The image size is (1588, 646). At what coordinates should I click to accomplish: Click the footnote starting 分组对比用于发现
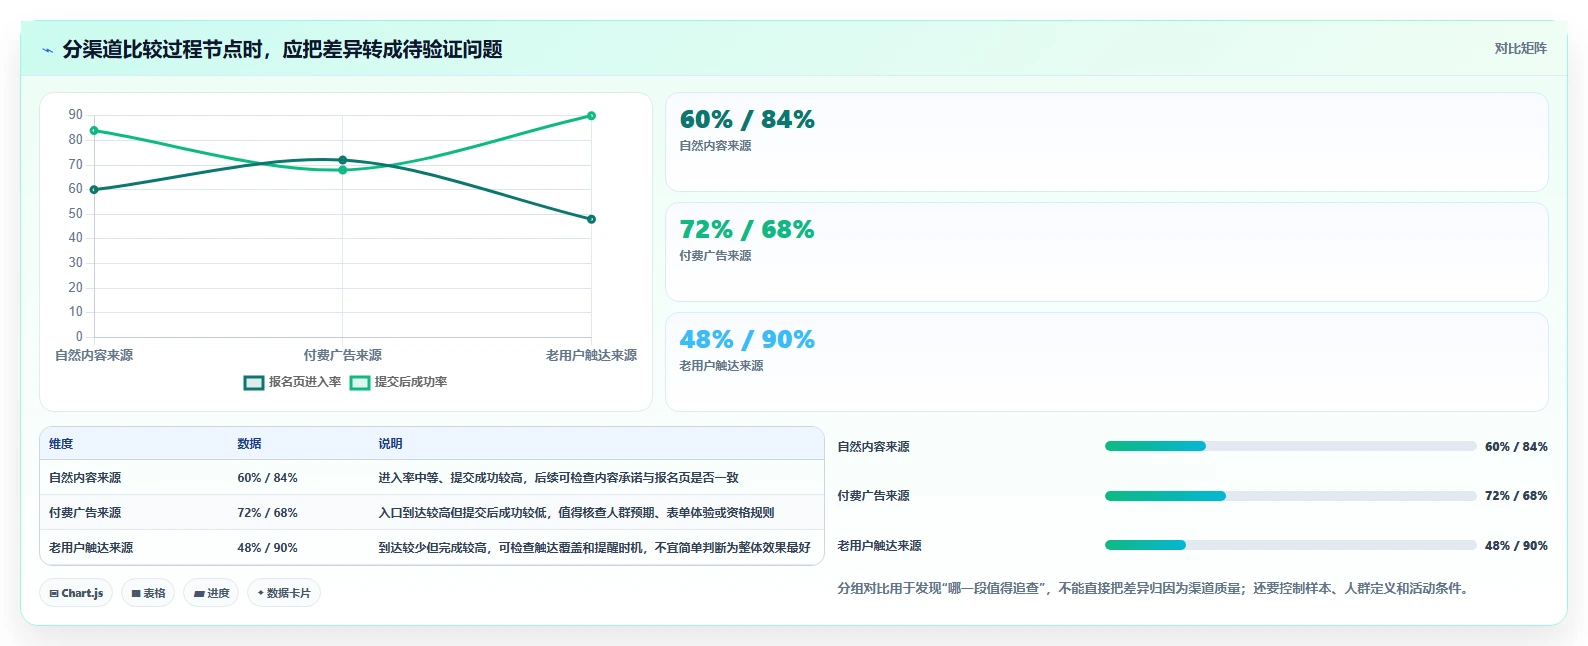(1155, 589)
